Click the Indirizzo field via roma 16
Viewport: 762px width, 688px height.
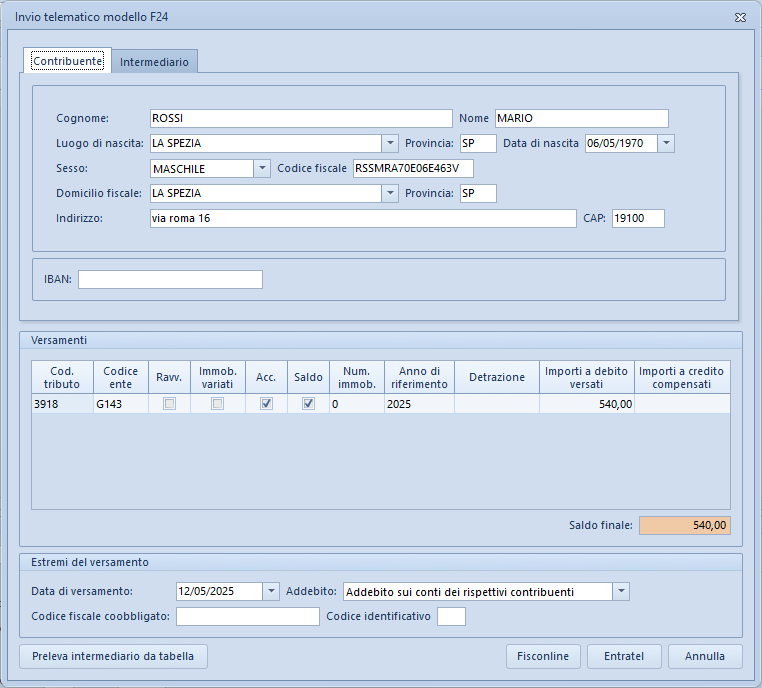[x=363, y=218]
